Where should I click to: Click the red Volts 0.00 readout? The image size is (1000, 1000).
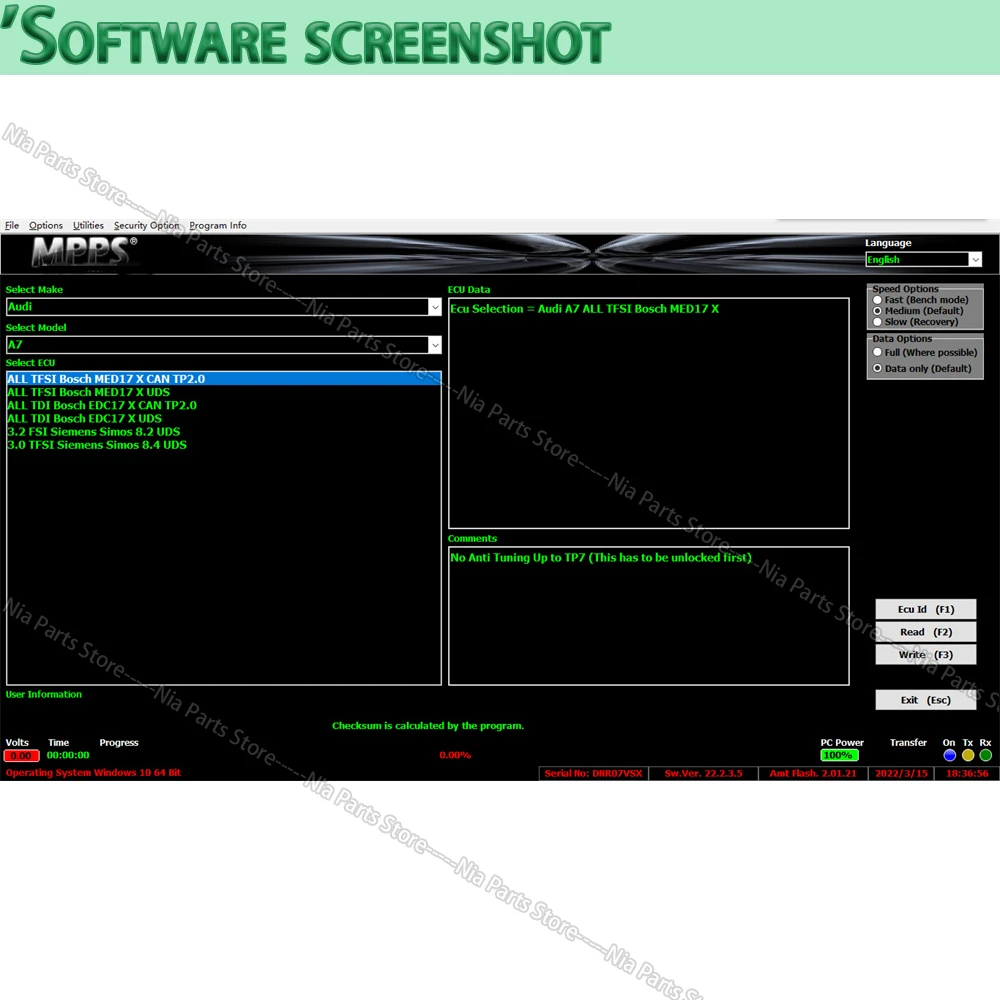[x=22, y=756]
